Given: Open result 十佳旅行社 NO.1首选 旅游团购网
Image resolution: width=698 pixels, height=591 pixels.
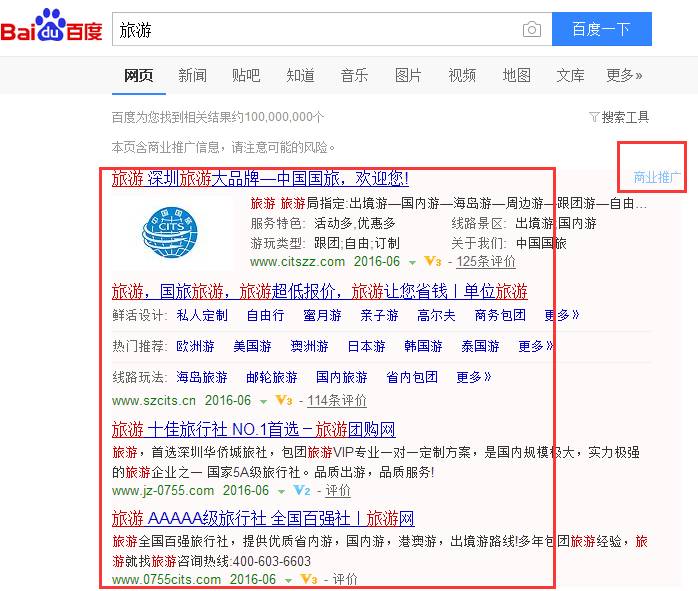Looking at the screenshot, I should (x=254, y=430).
